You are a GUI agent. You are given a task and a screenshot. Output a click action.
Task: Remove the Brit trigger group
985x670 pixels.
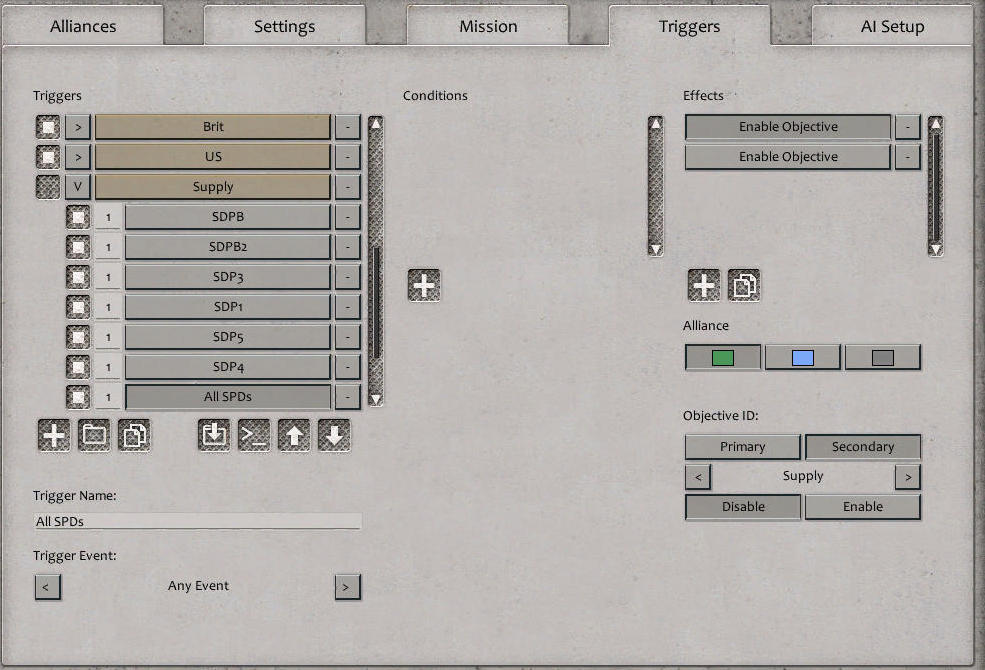(347, 127)
